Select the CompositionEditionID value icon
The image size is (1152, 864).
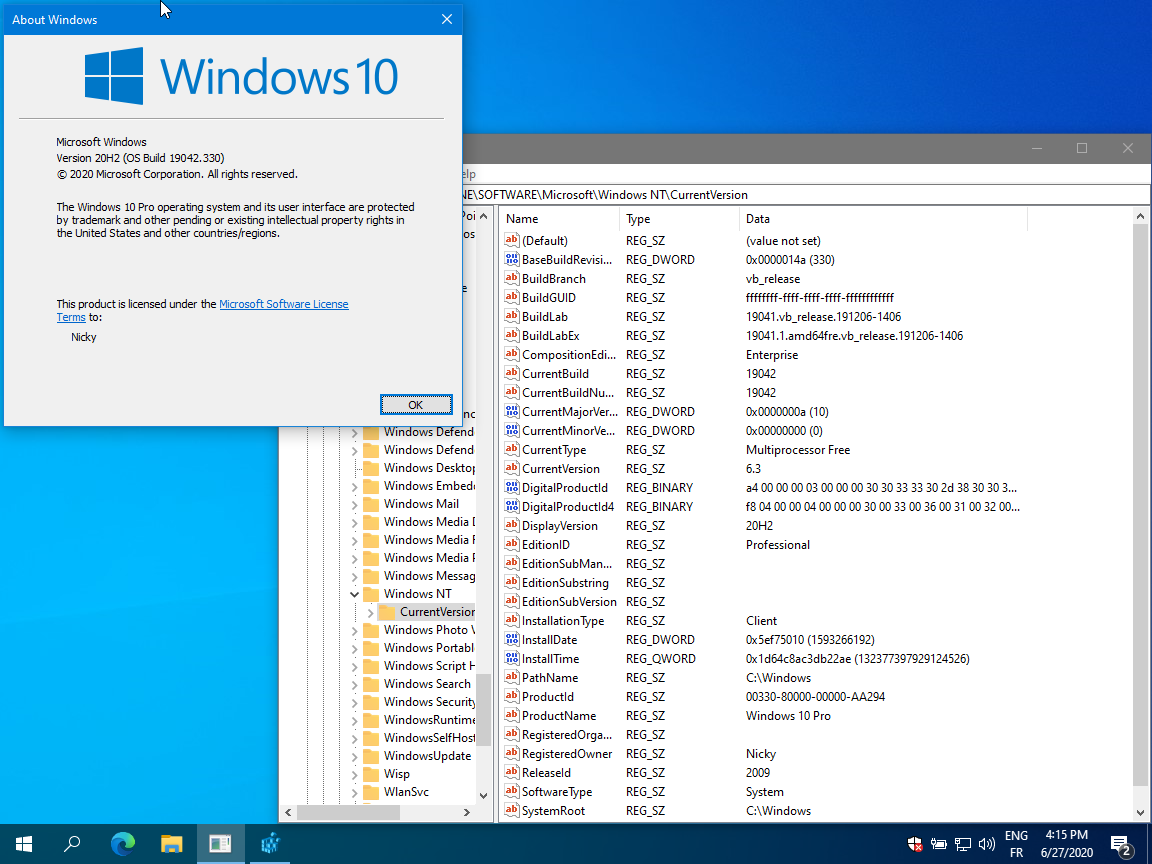click(512, 355)
